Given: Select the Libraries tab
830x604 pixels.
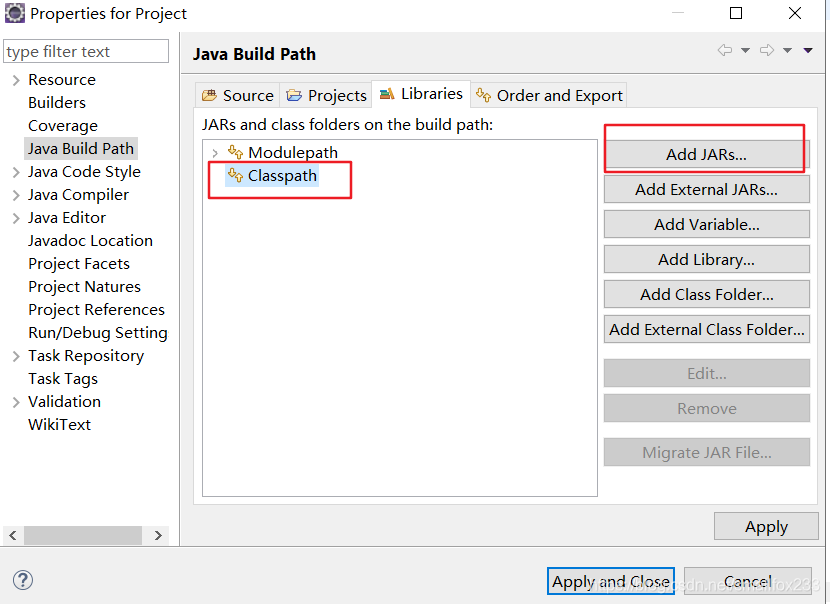Looking at the screenshot, I should tap(421, 94).
